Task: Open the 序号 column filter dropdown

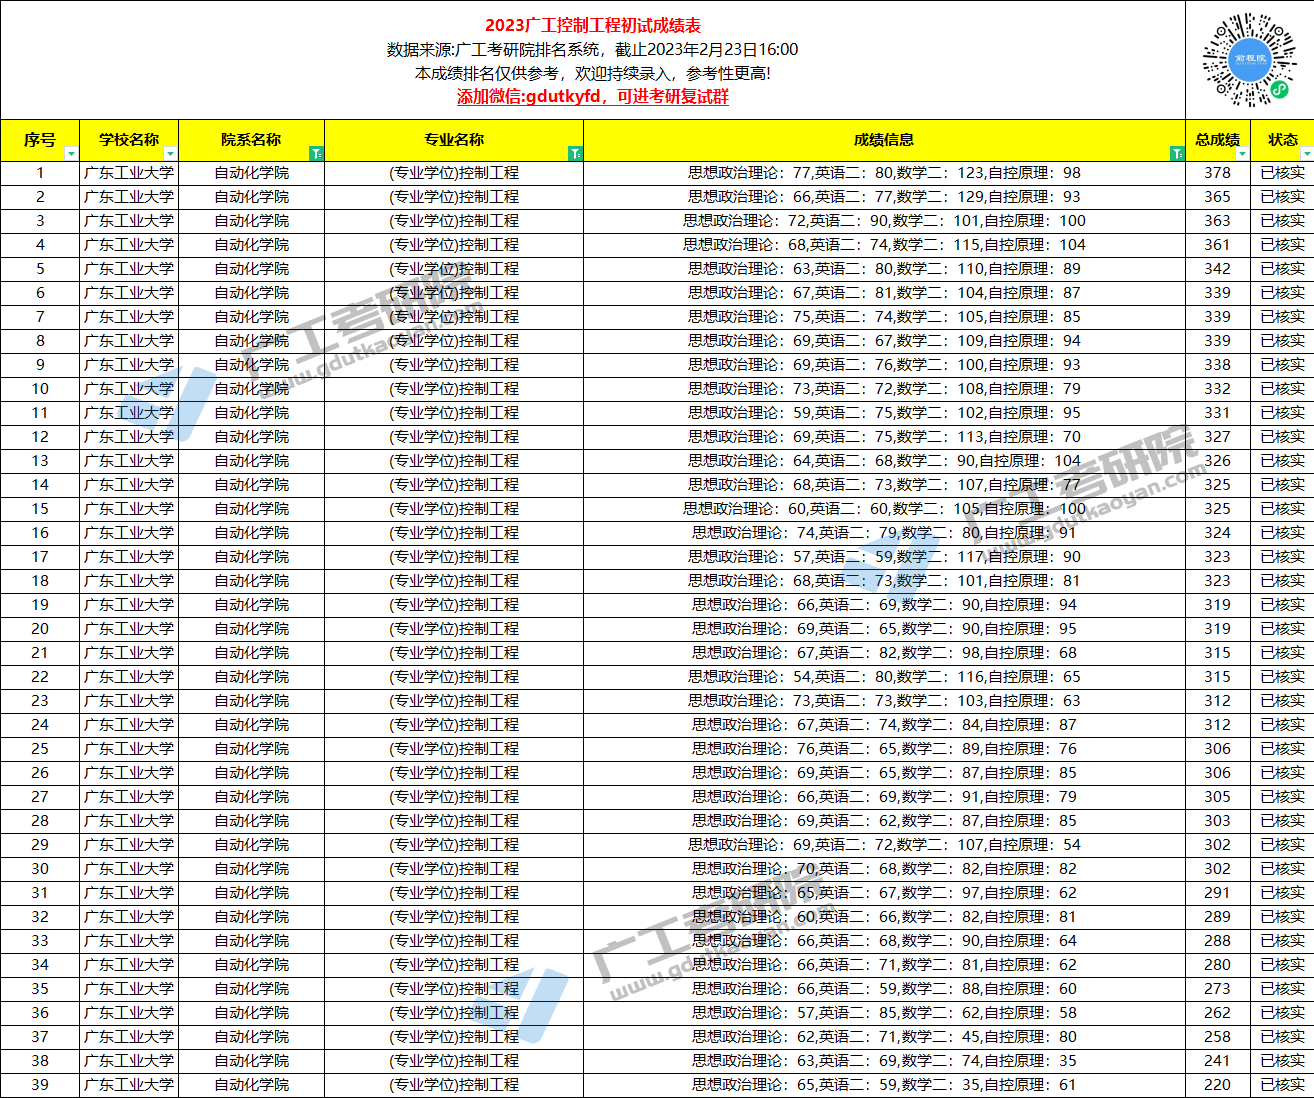Action: (x=71, y=154)
